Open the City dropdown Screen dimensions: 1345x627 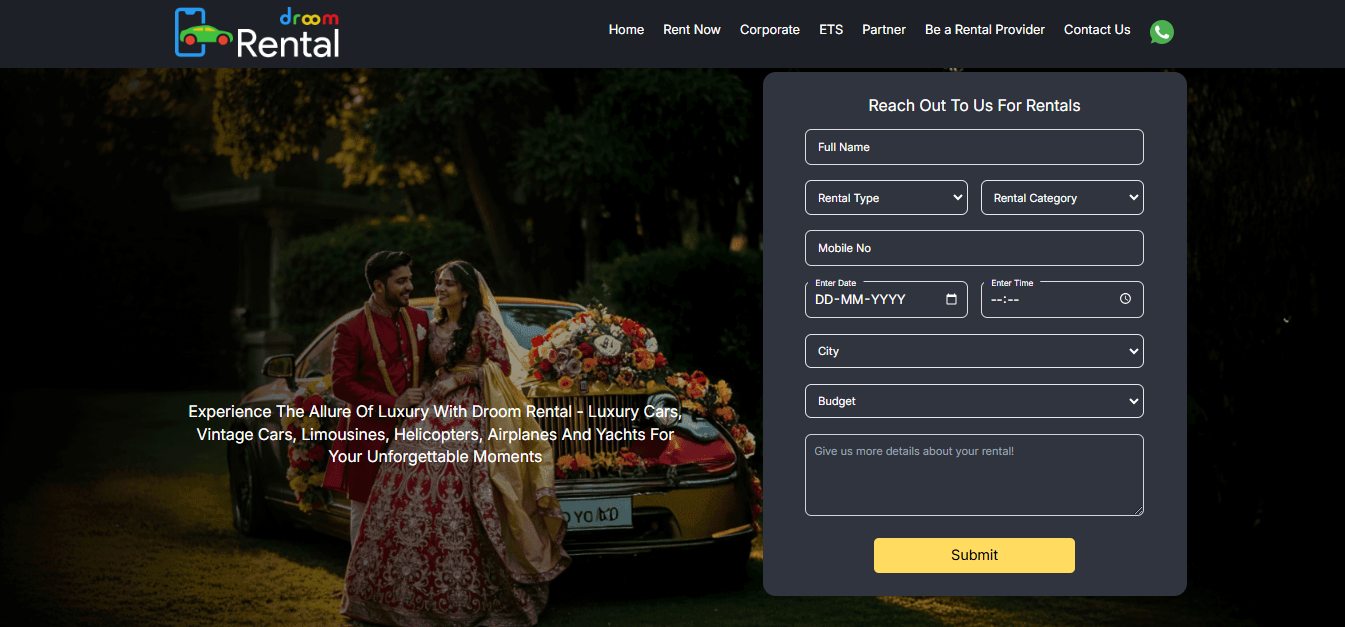[x=974, y=351]
